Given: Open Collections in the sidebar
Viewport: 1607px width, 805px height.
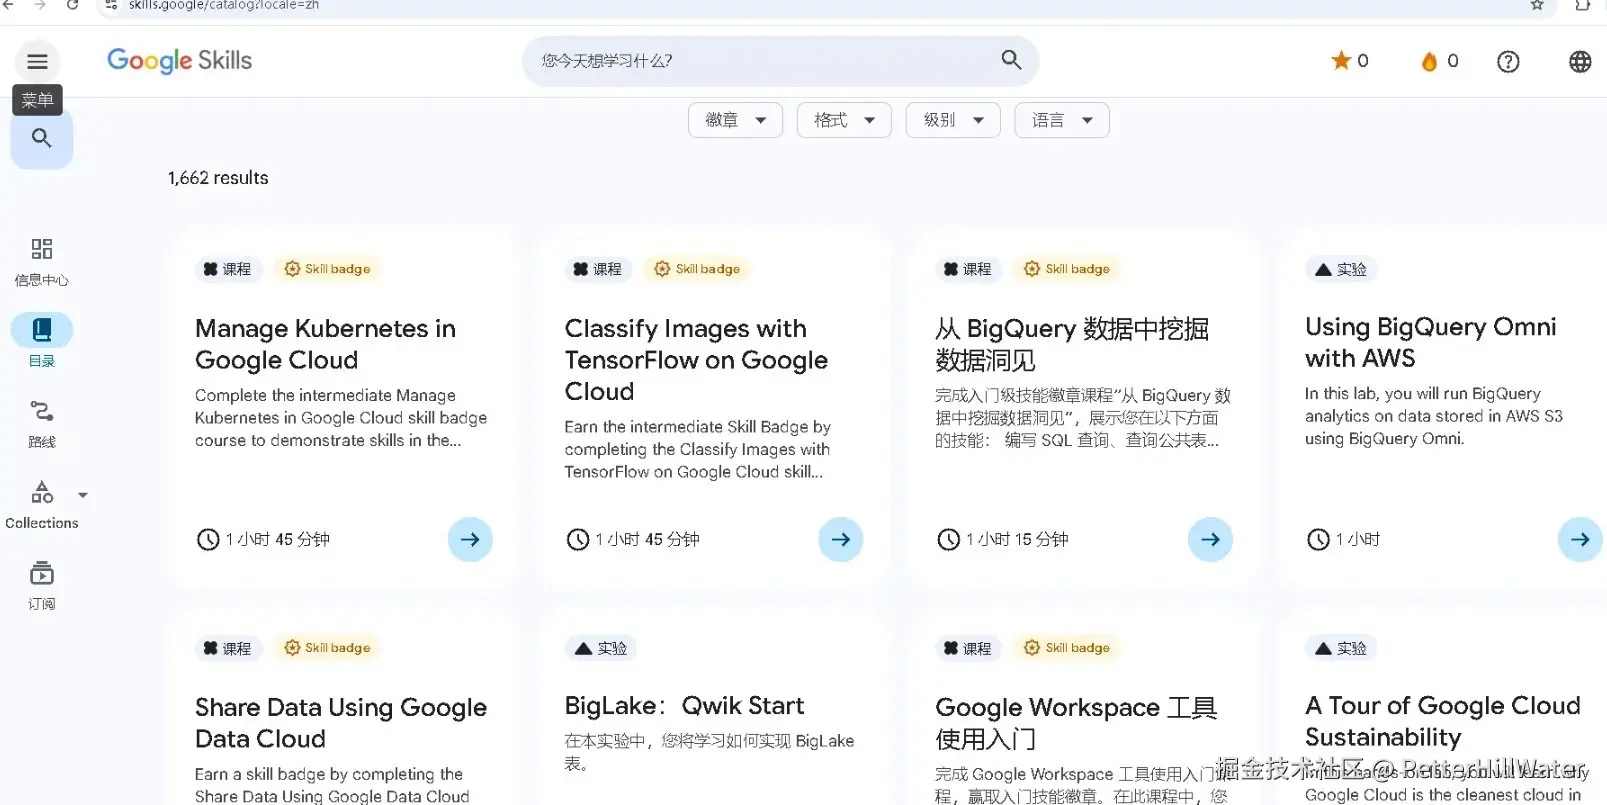Looking at the screenshot, I should (x=42, y=504).
